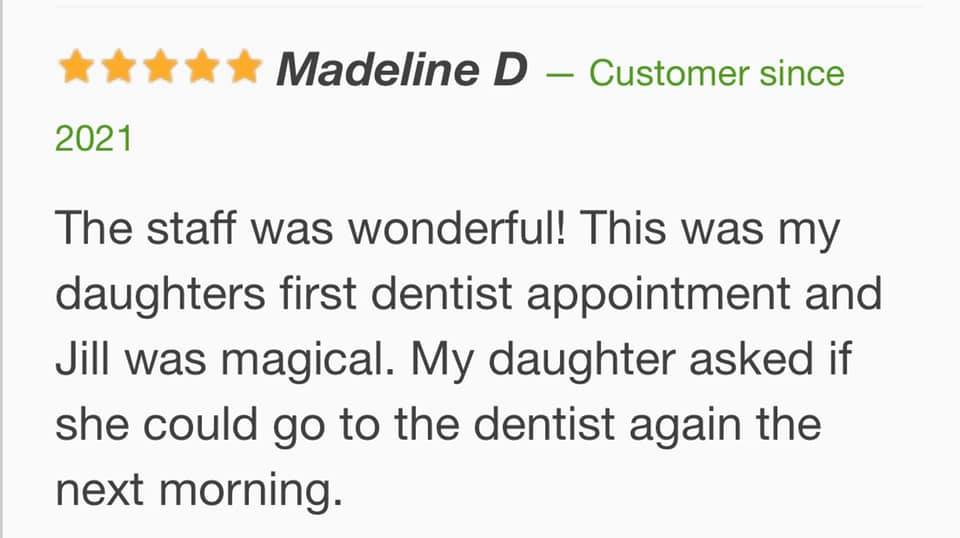Click 'next morning.' at review end
The height and width of the screenshot is (538, 960).
(199, 492)
